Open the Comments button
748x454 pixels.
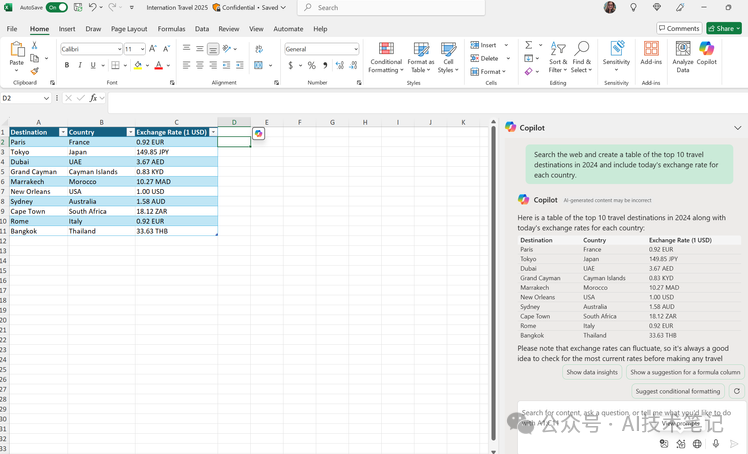[679, 29]
